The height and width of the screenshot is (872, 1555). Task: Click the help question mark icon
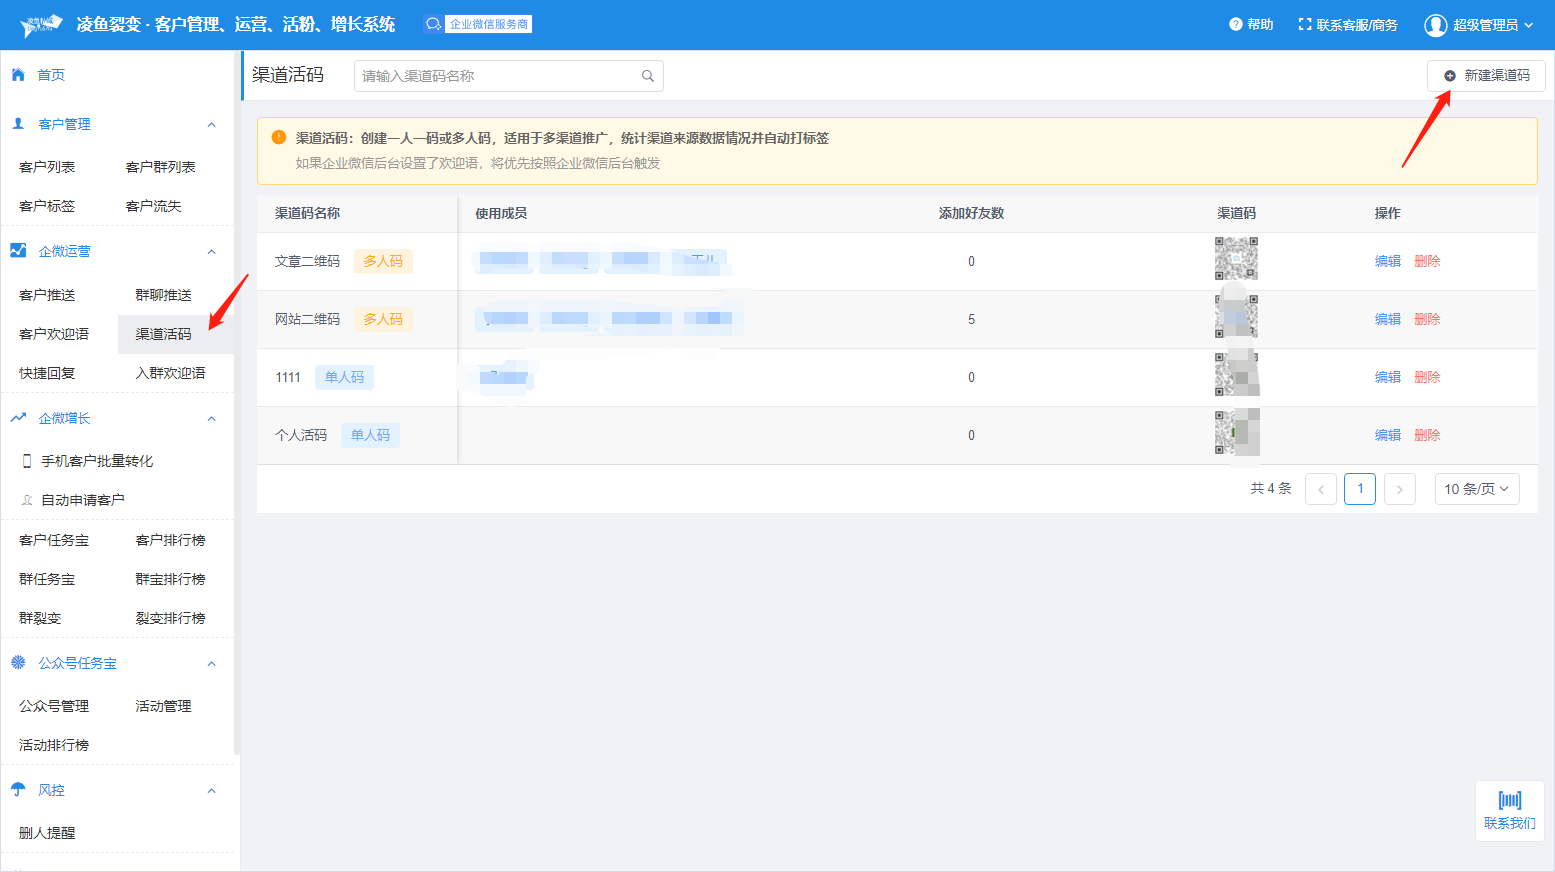point(1235,25)
